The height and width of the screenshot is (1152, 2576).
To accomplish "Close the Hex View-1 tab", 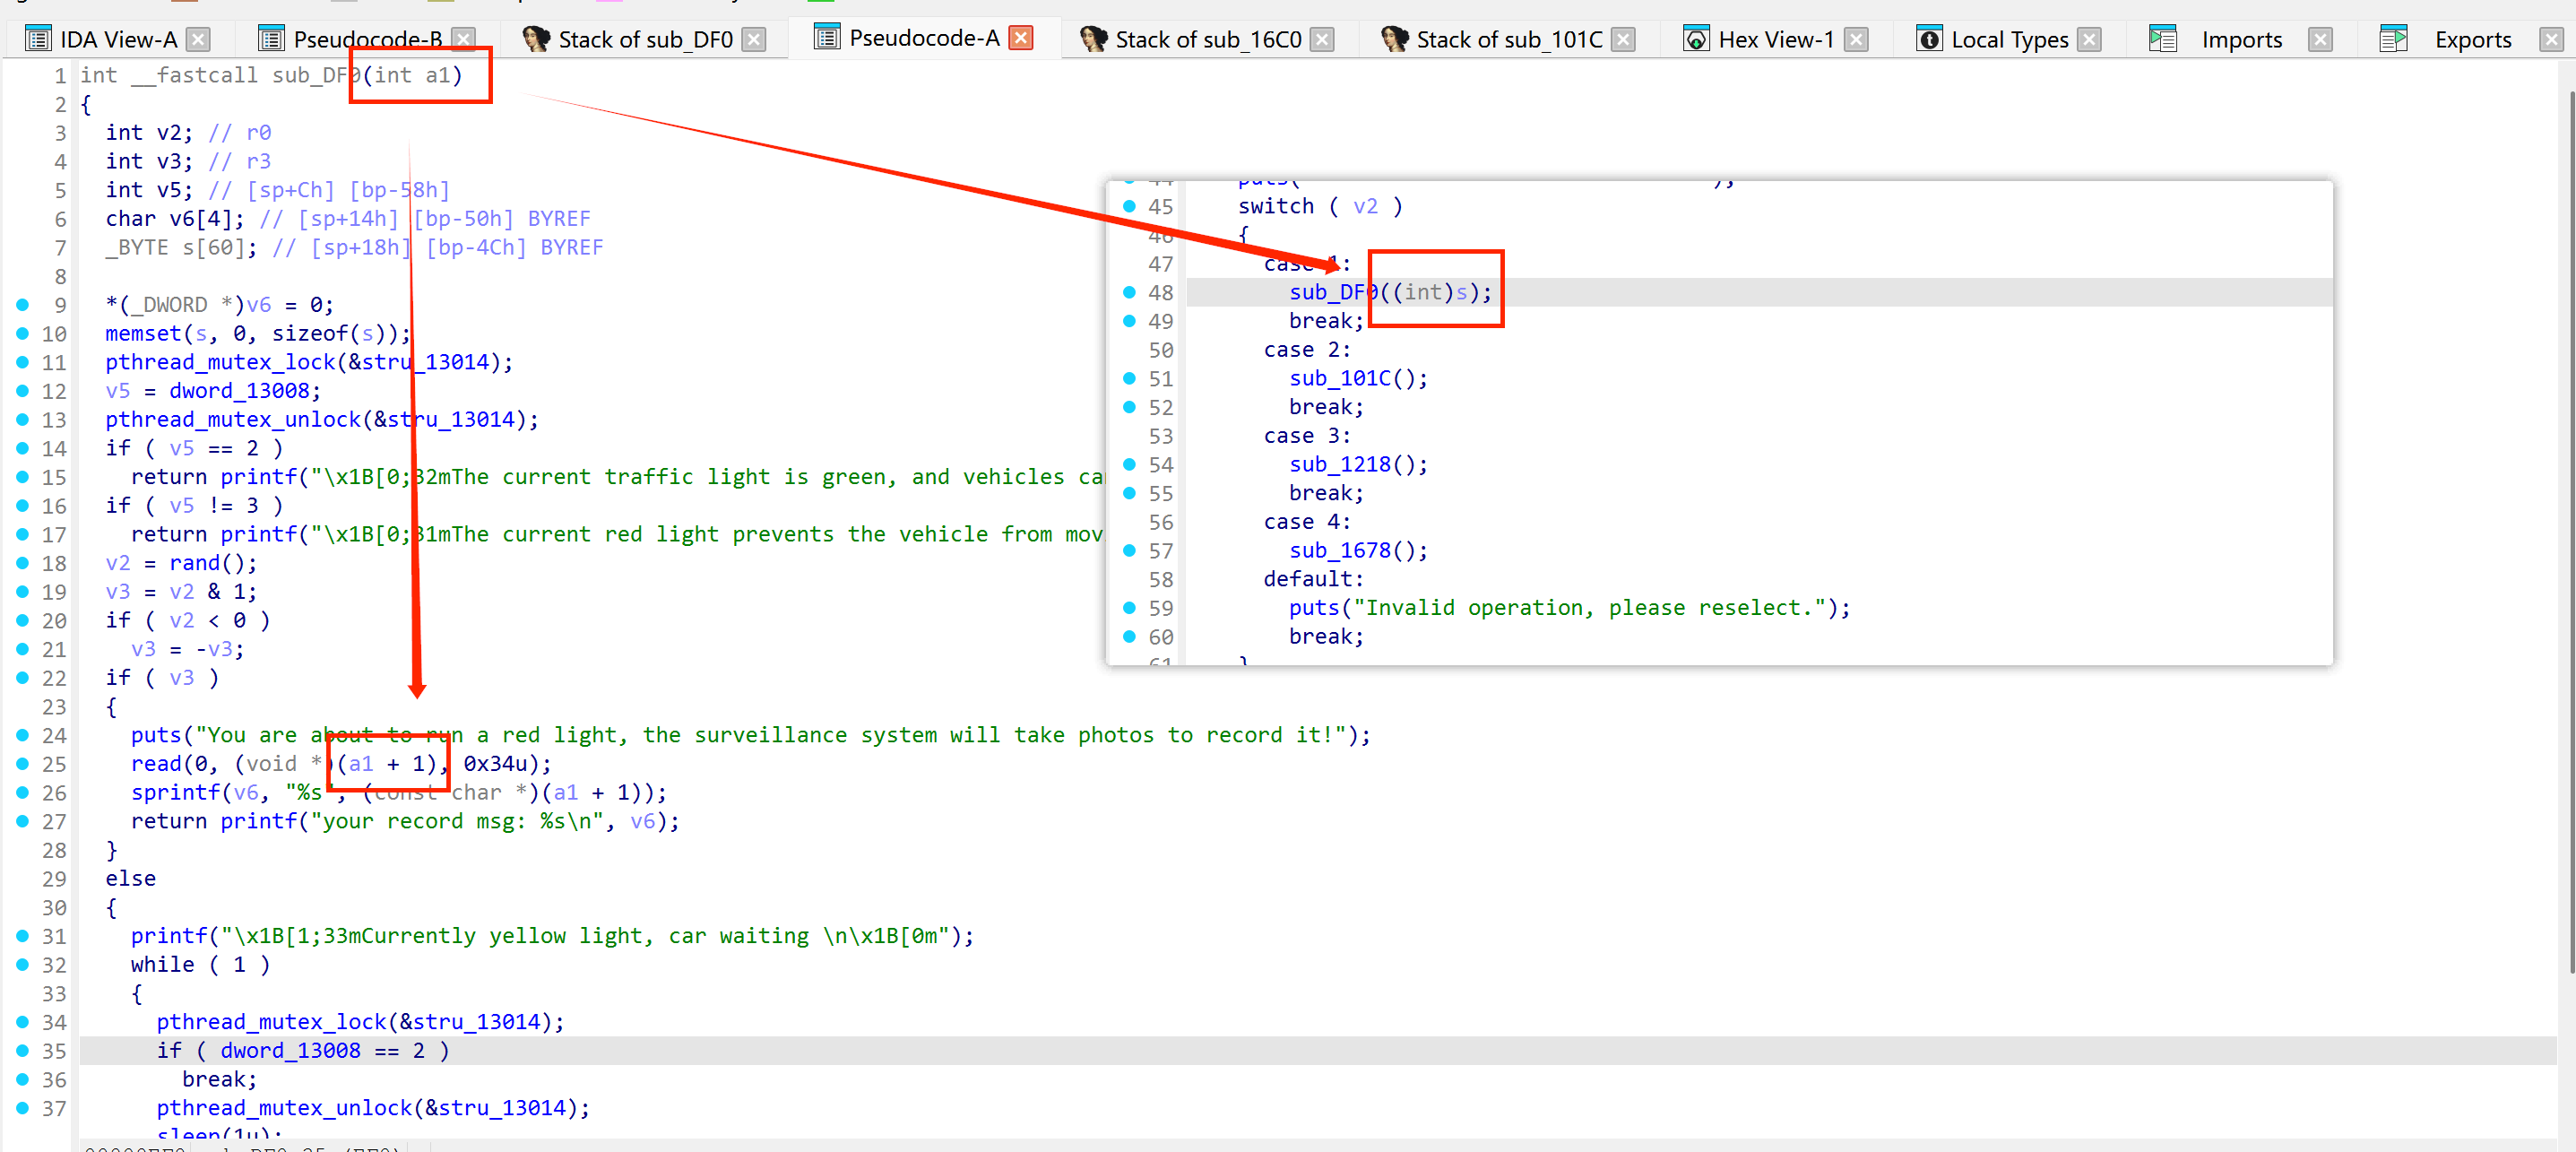I will click(1856, 40).
